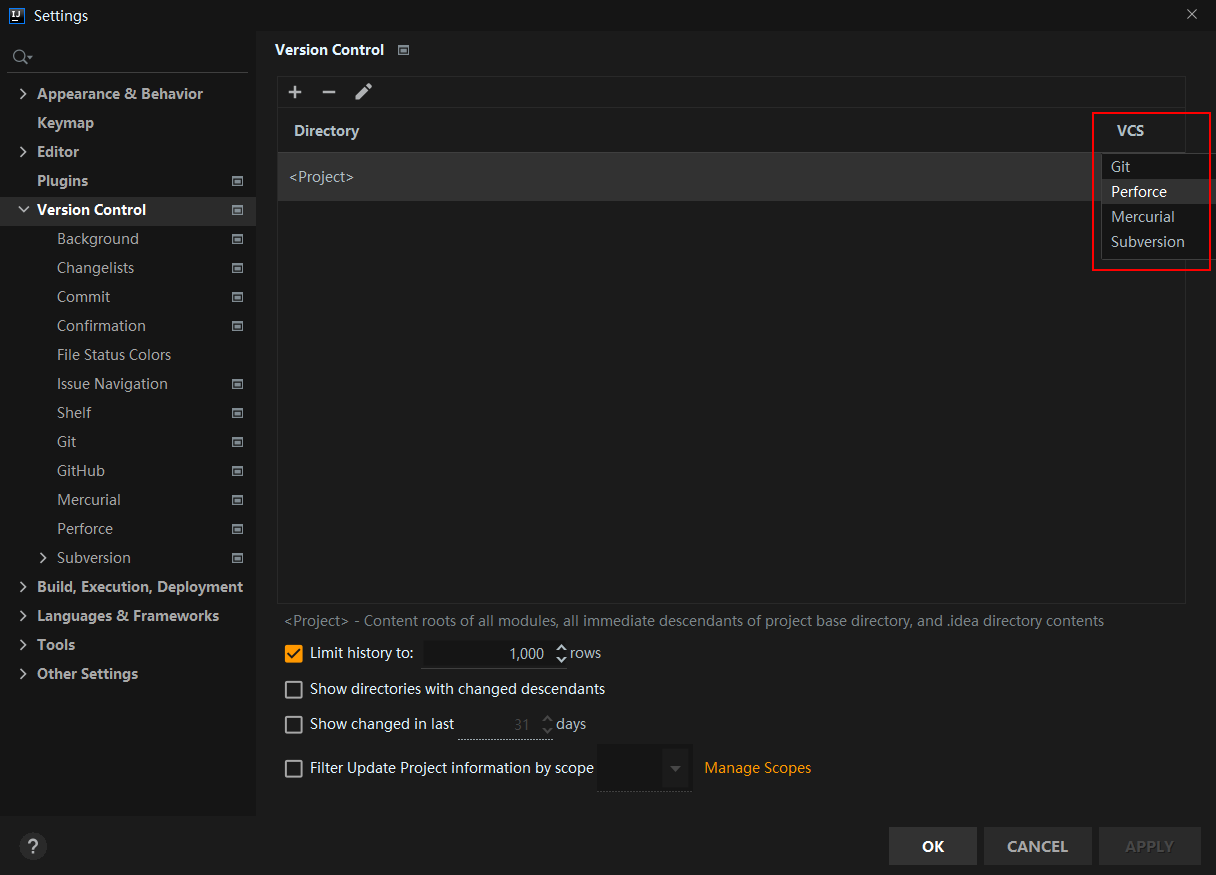Click the days input field showing 31

498,724
